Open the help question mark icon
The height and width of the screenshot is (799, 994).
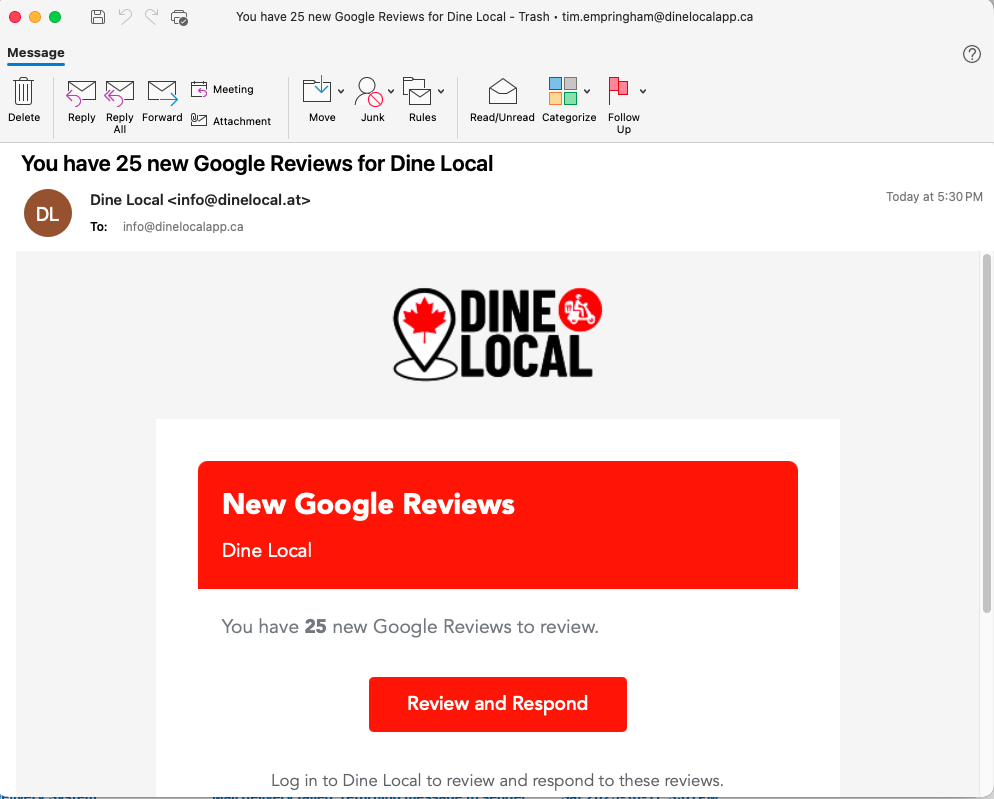pos(971,54)
